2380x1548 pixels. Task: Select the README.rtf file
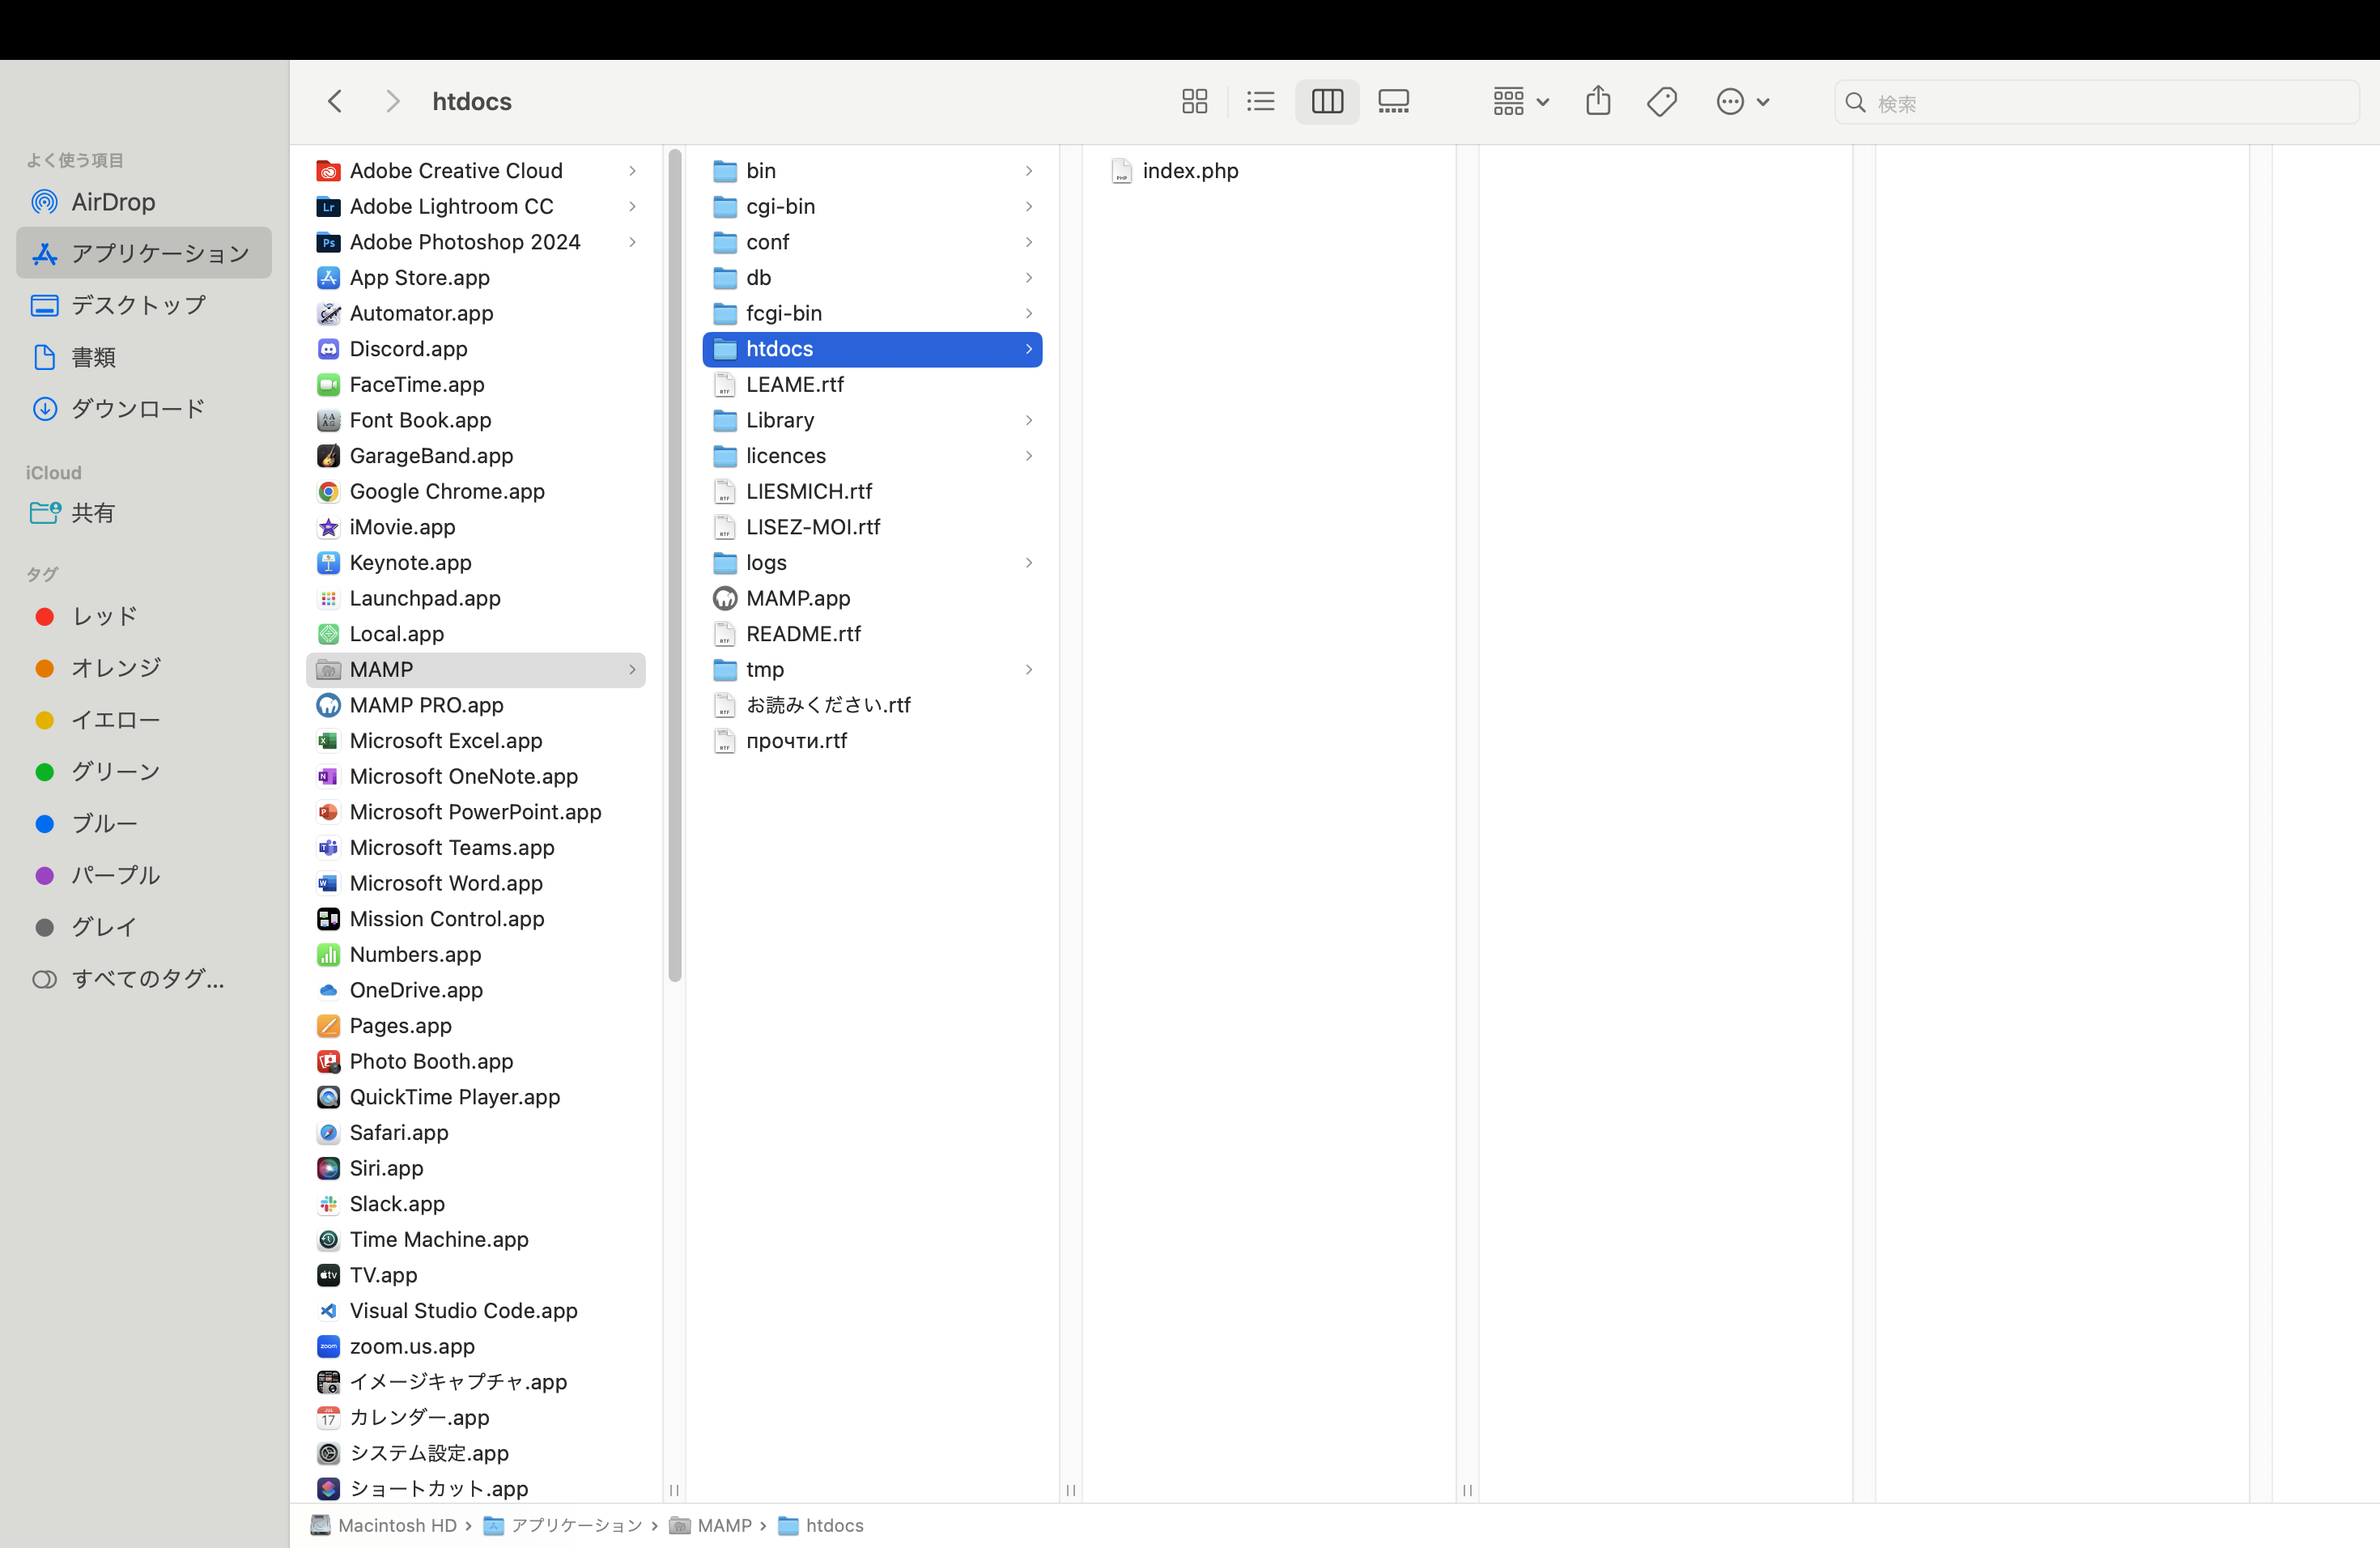pyautogui.click(x=872, y=634)
